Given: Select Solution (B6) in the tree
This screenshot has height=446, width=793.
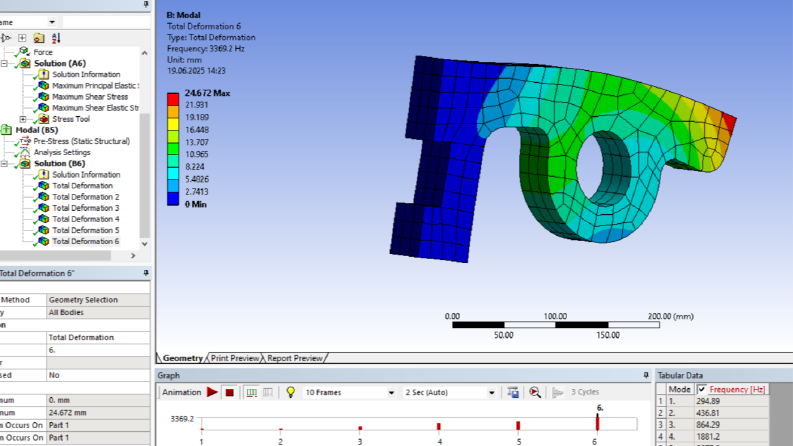Looking at the screenshot, I should tap(60, 163).
